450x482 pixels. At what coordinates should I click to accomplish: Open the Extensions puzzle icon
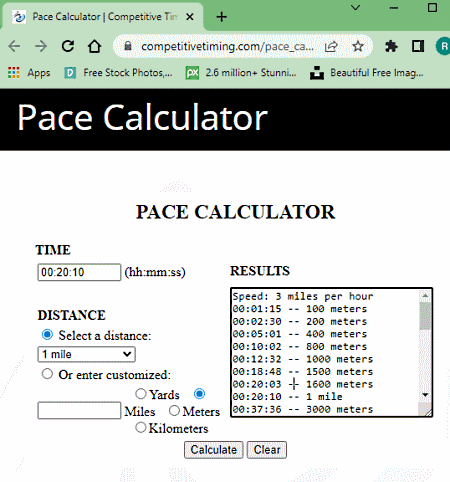(x=391, y=46)
